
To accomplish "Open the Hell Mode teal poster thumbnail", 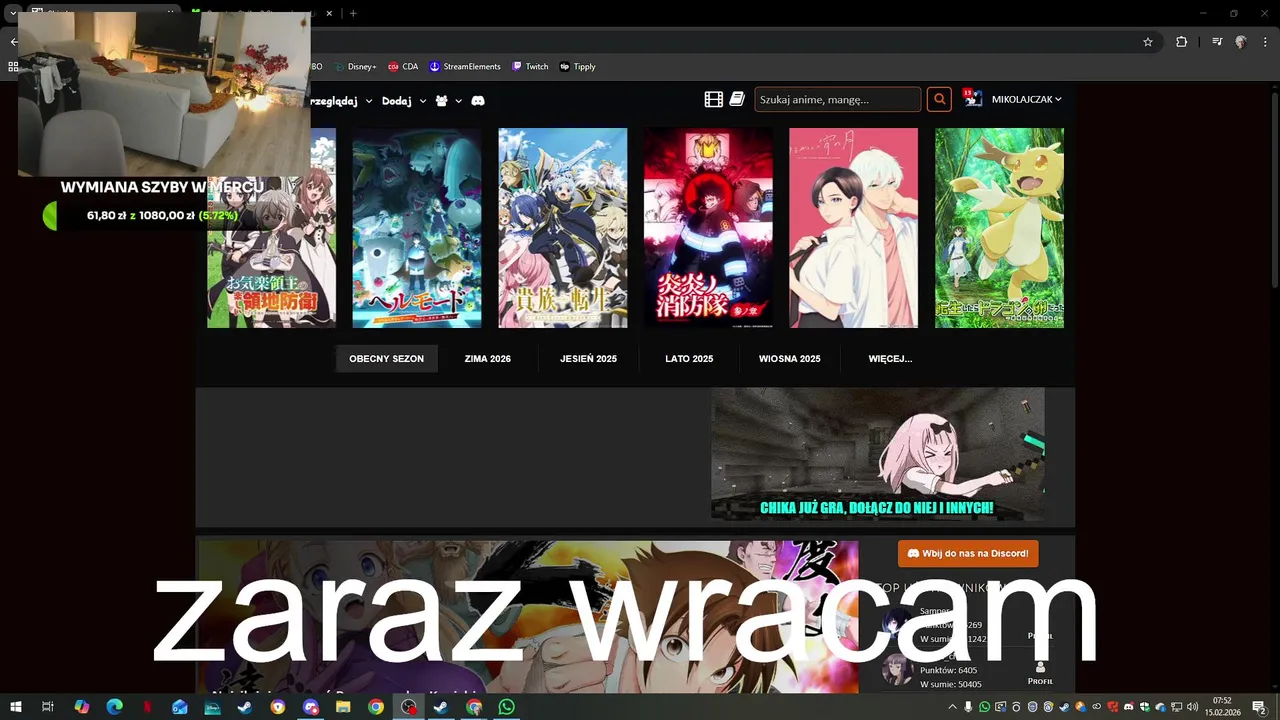I will point(417,228).
